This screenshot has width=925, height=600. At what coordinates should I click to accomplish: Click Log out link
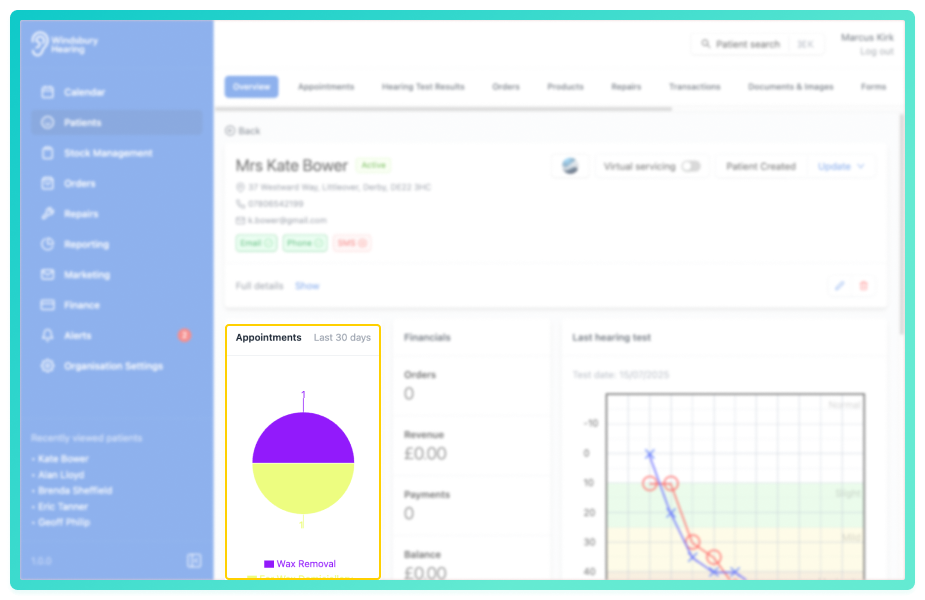(x=877, y=52)
